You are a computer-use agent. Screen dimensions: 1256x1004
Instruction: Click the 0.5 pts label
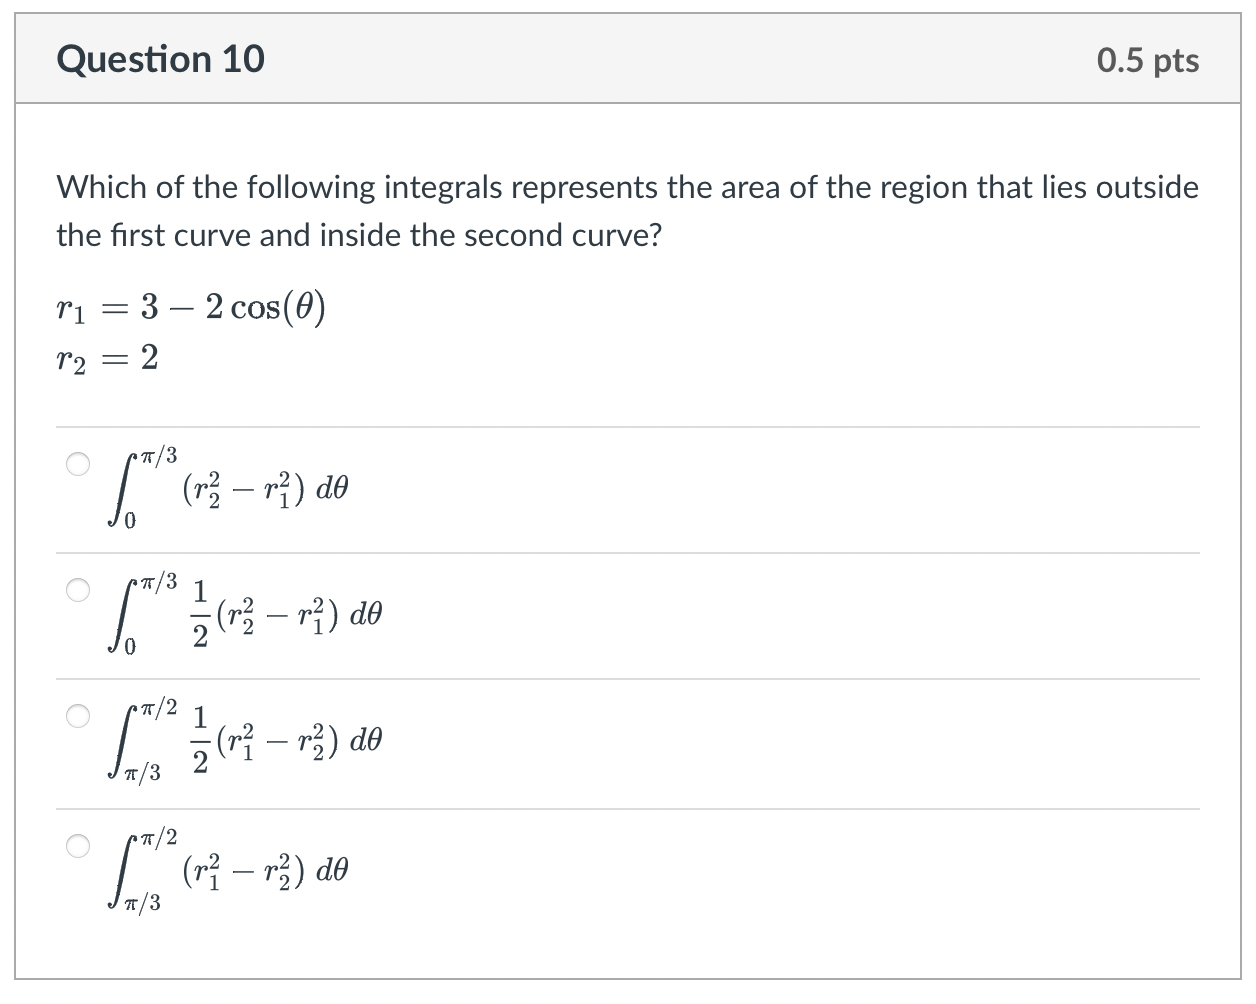point(1147,59)
